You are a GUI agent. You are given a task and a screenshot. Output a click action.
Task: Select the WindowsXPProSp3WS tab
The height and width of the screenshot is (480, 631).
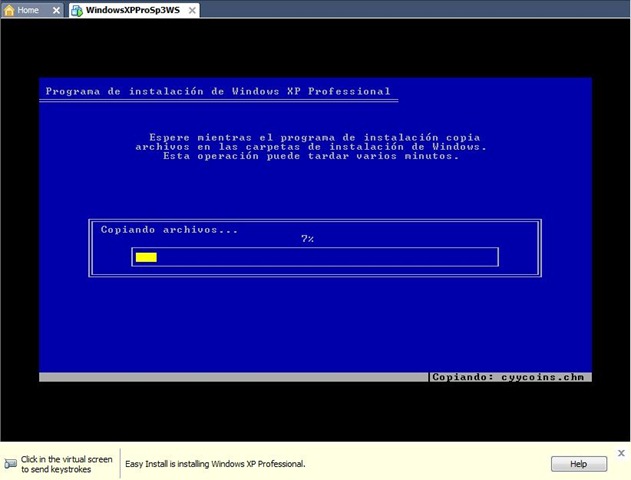pyautogui.click(x=133, y=10)
